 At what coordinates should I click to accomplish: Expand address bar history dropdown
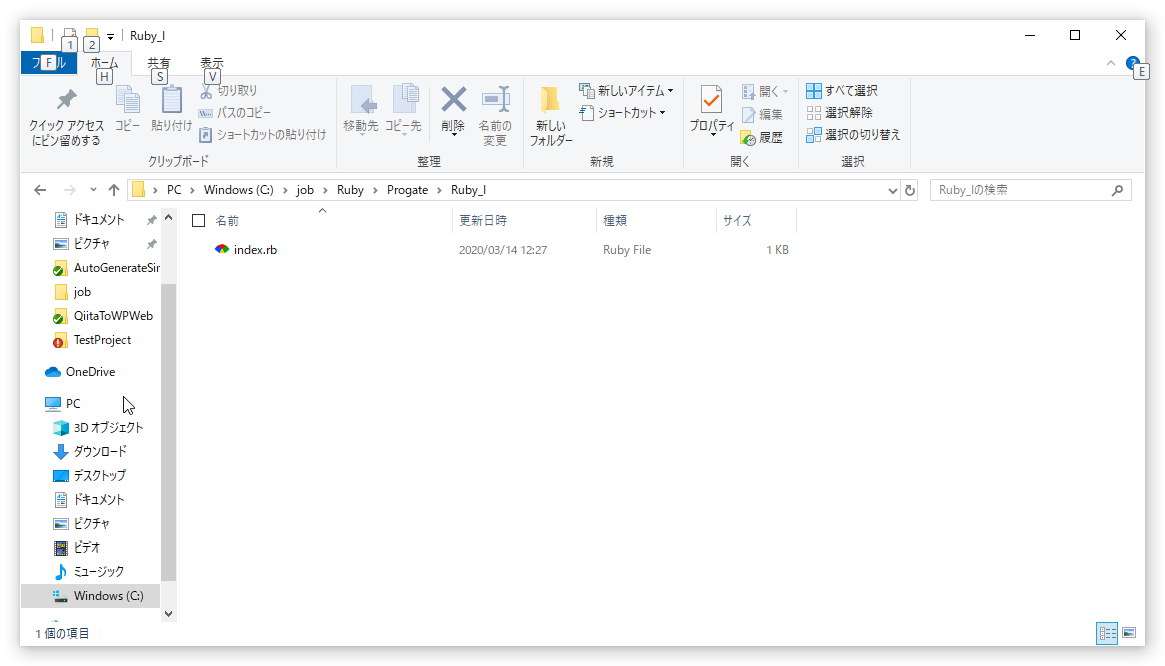[892, 190]
